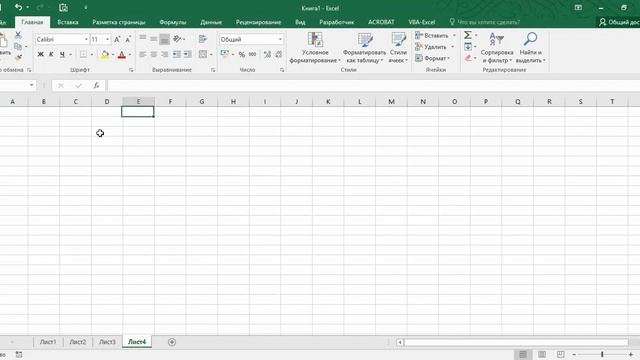Screen dimensions: 640x360
Task: Align text to middle
Action: point(153,39)
